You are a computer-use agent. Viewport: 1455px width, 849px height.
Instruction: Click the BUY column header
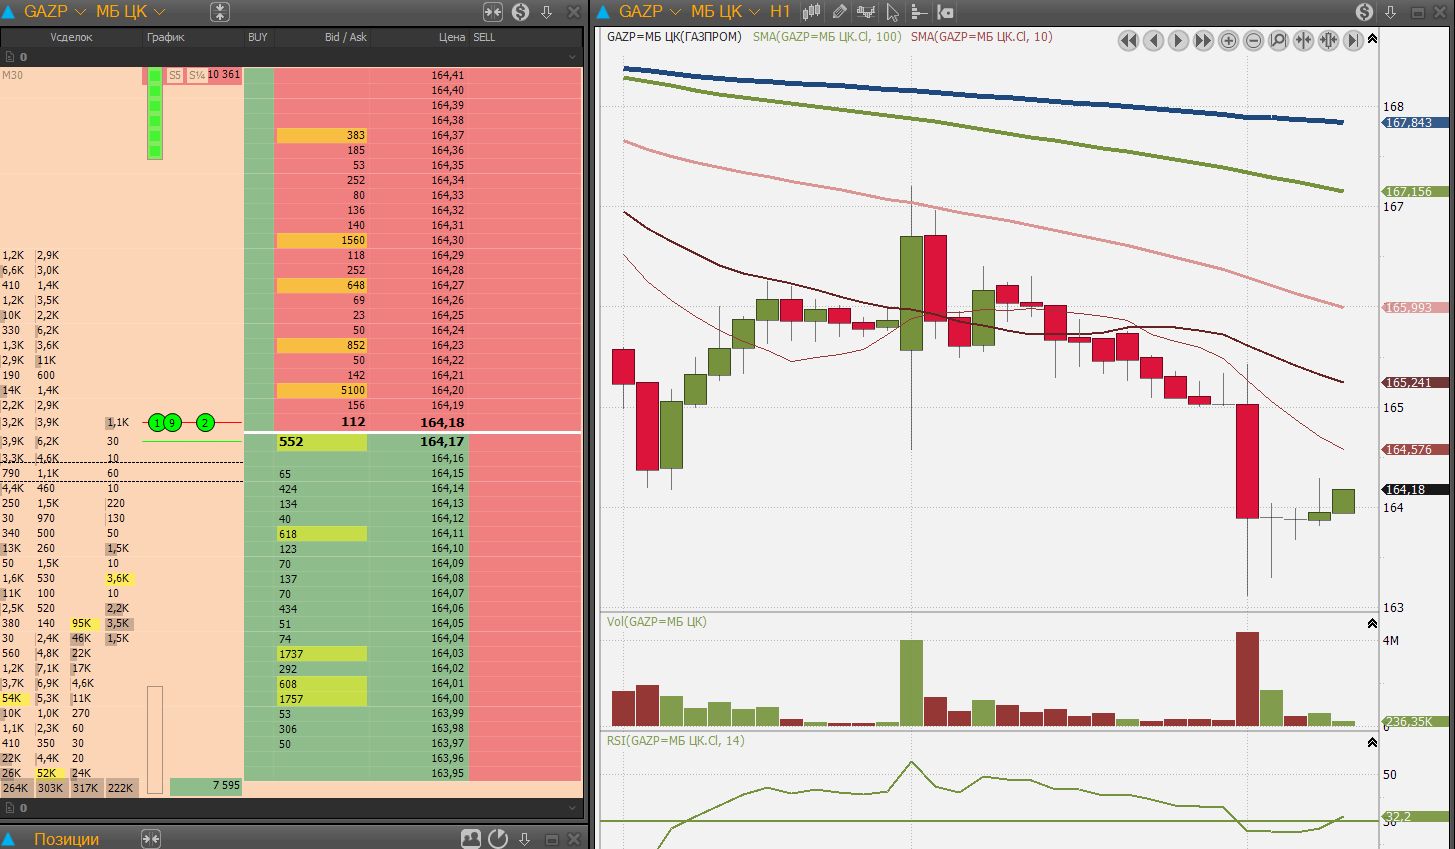tap(258, 37)
